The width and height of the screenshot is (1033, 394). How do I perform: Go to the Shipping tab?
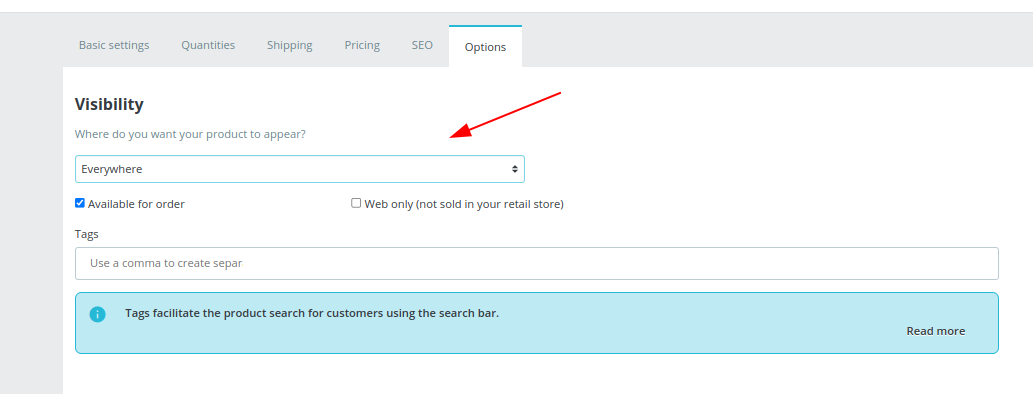[x=290, y=45]
